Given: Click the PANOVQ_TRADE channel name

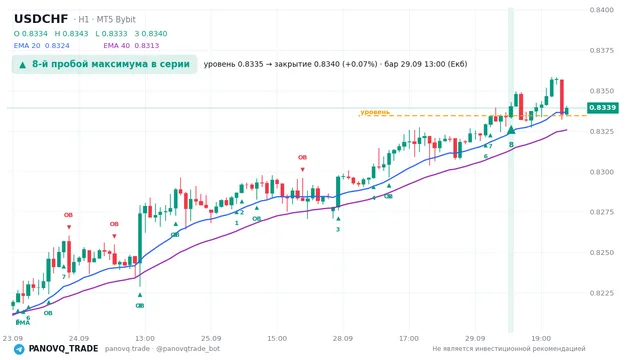Looking at the screenshot, I should pyautogui.click(x=63, y=349).
